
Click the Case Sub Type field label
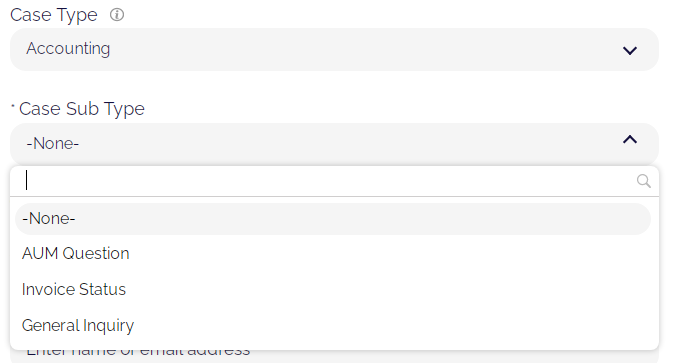click(x=81, y=109)
